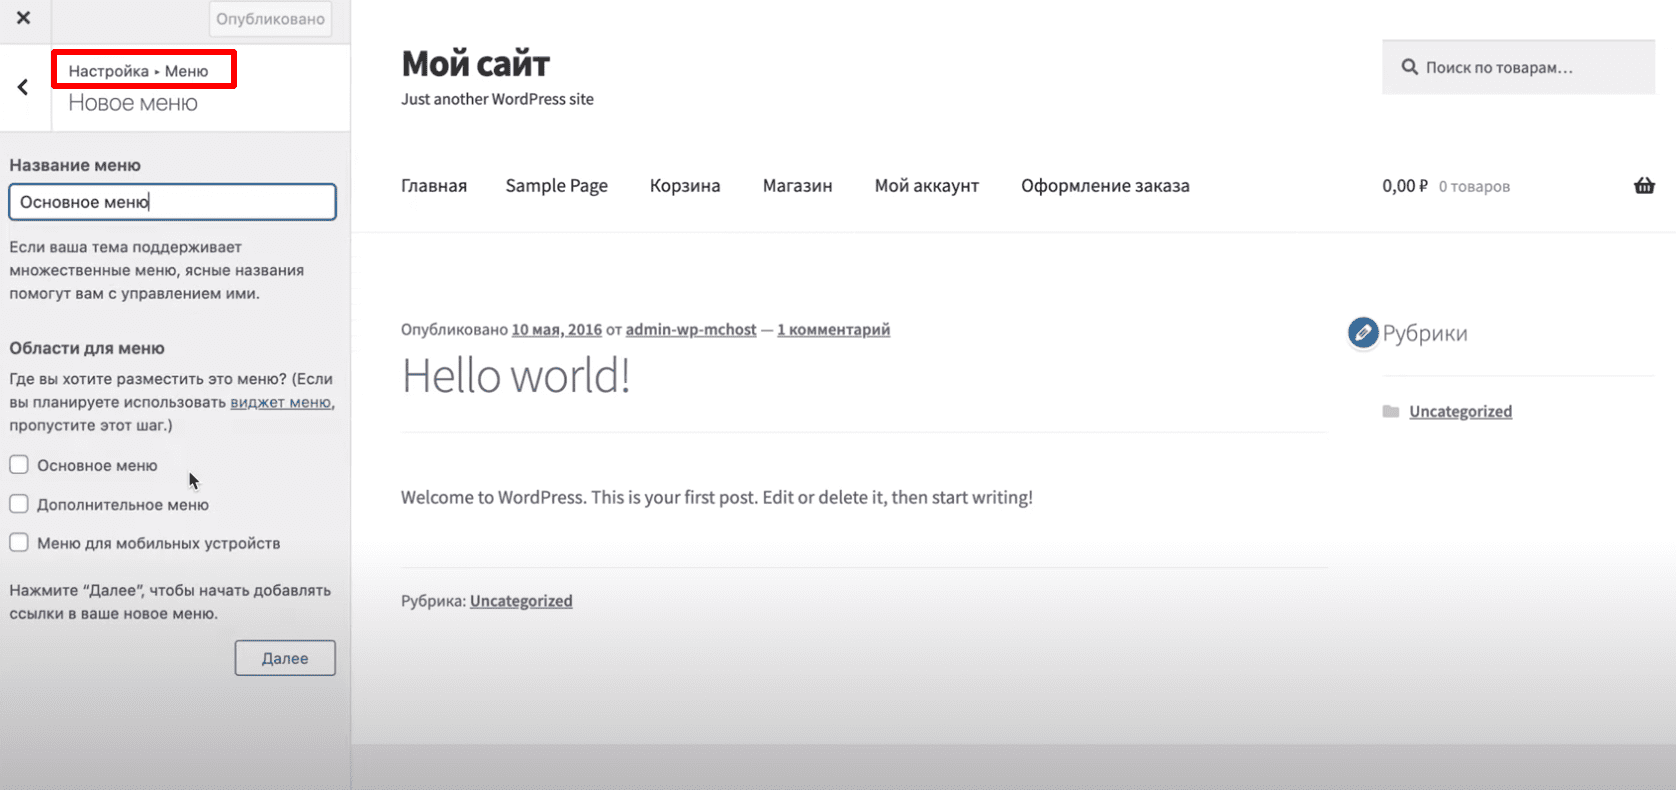Open Sample Page in the navigation
The image size is (1676, 790).
(x=557, y=186)
